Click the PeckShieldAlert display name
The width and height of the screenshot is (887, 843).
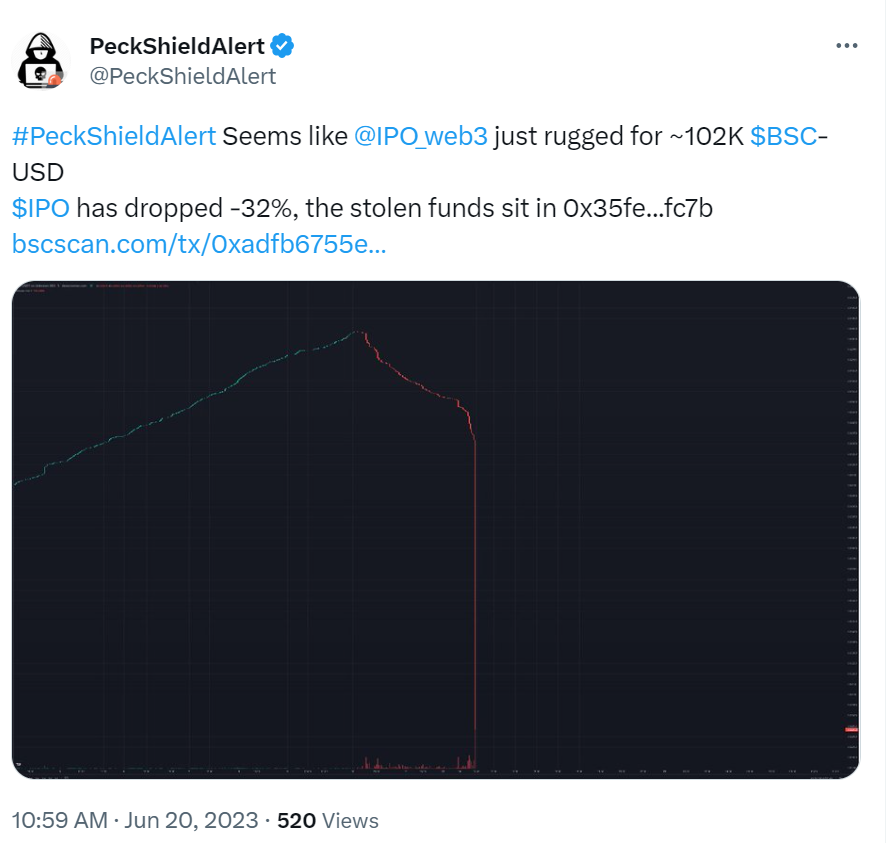tap(177, 46)
